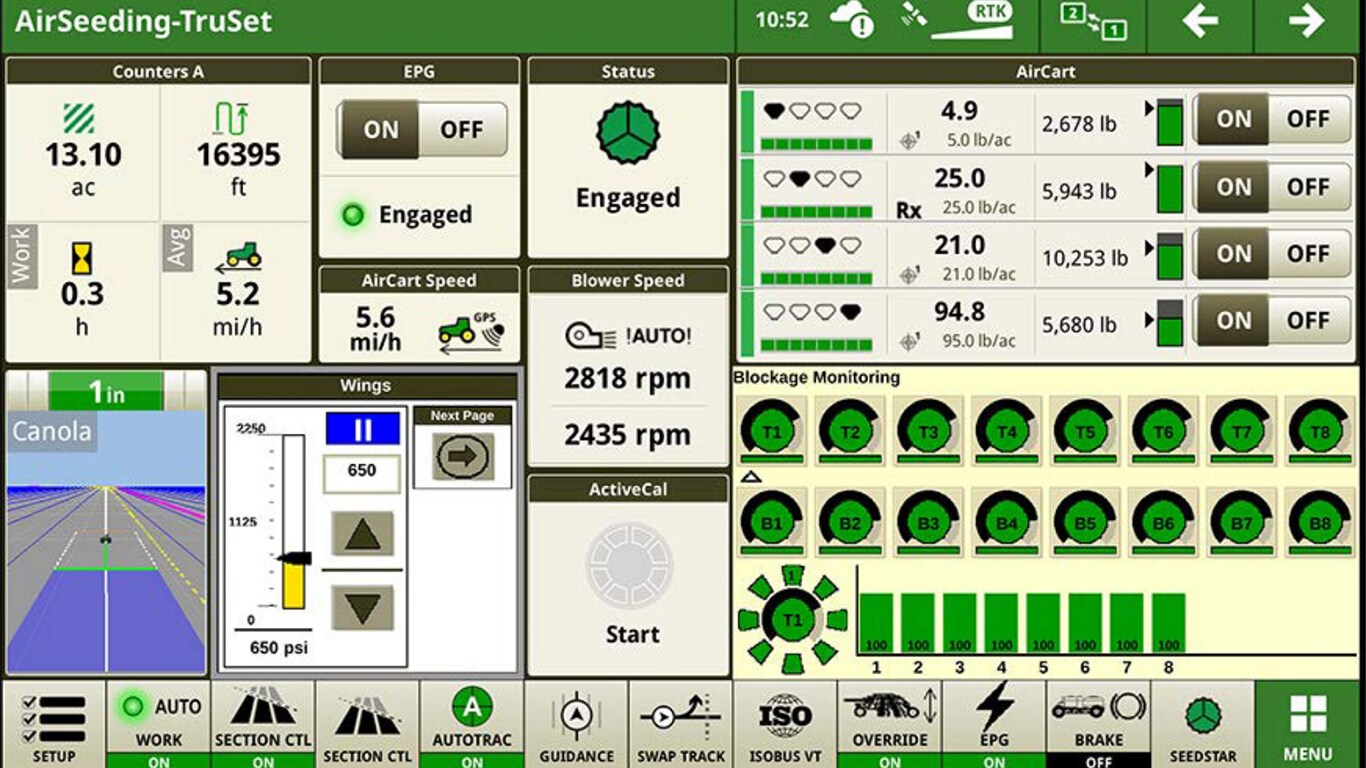Image resolution: width=1366 pixels, height=768 pixels.
Task: Go to previous run page arrow
Action: pyautogui.click(x=1200, y=21)
